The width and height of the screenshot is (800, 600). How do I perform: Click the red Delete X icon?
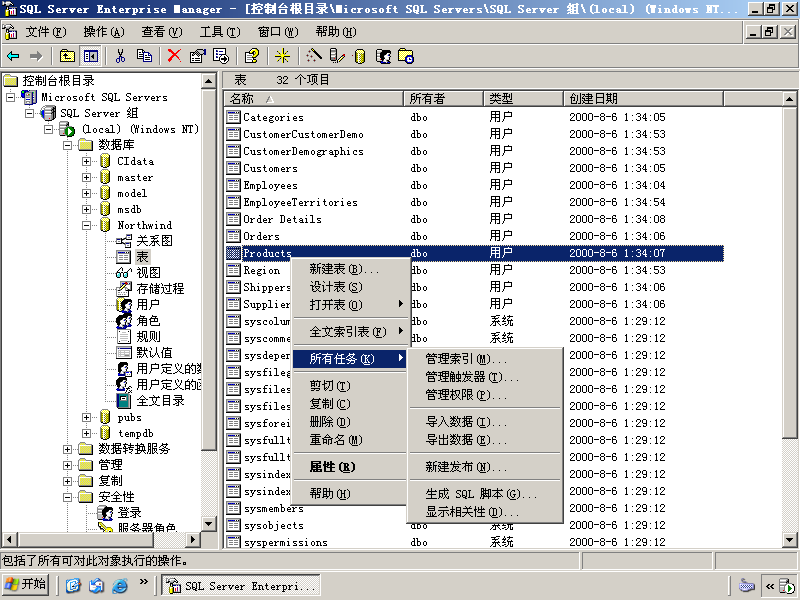pyautogui.click(x=174, y=56)
